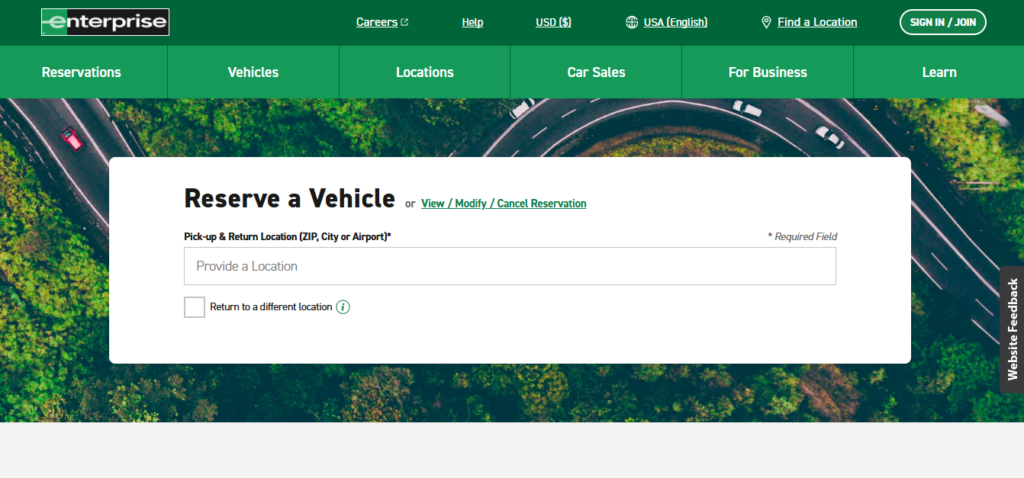Open the Reservations menu
Image resolution: width=1024 pixels, height=478 pixels.
tap(82, 72)
